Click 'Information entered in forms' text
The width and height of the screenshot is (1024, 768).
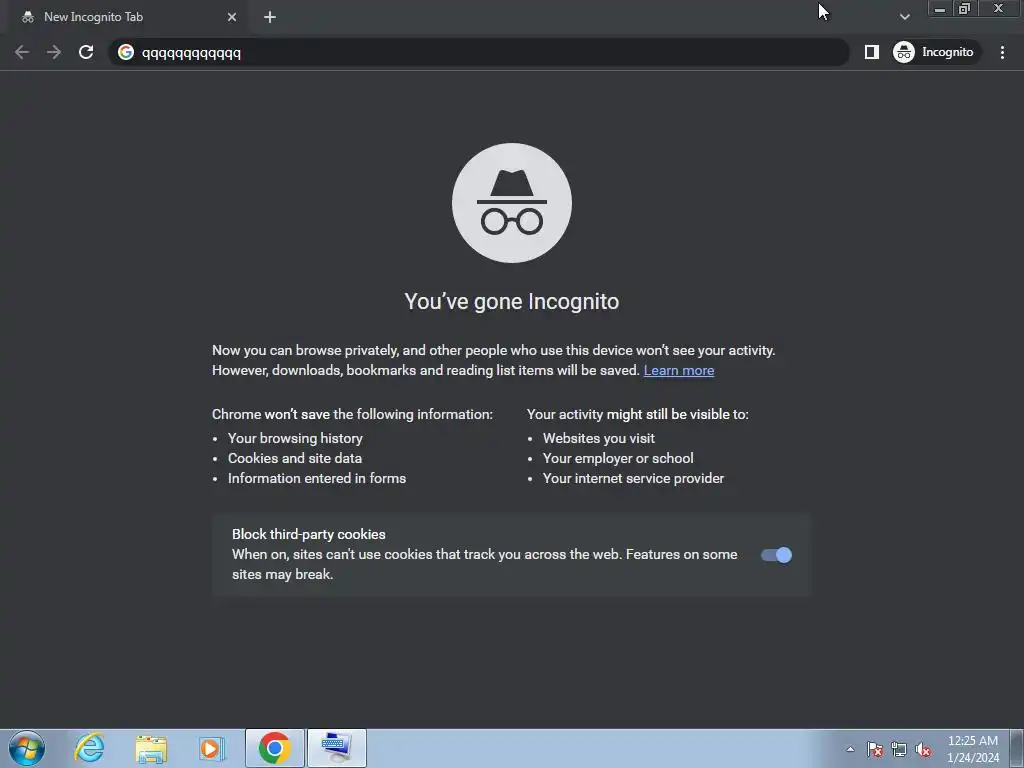[x=317, y=479]
